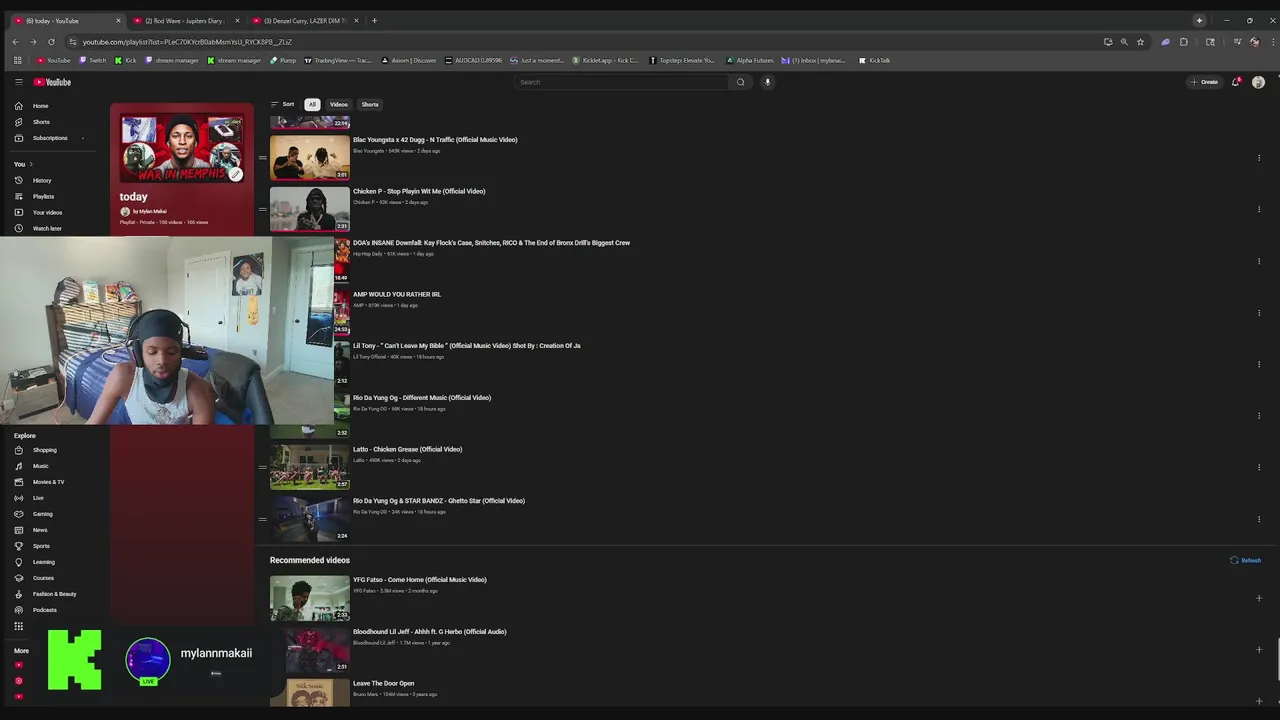
Task: Open the options menu for the AMP WOULD YOU RATHER row
Action: click(1259, 313)
